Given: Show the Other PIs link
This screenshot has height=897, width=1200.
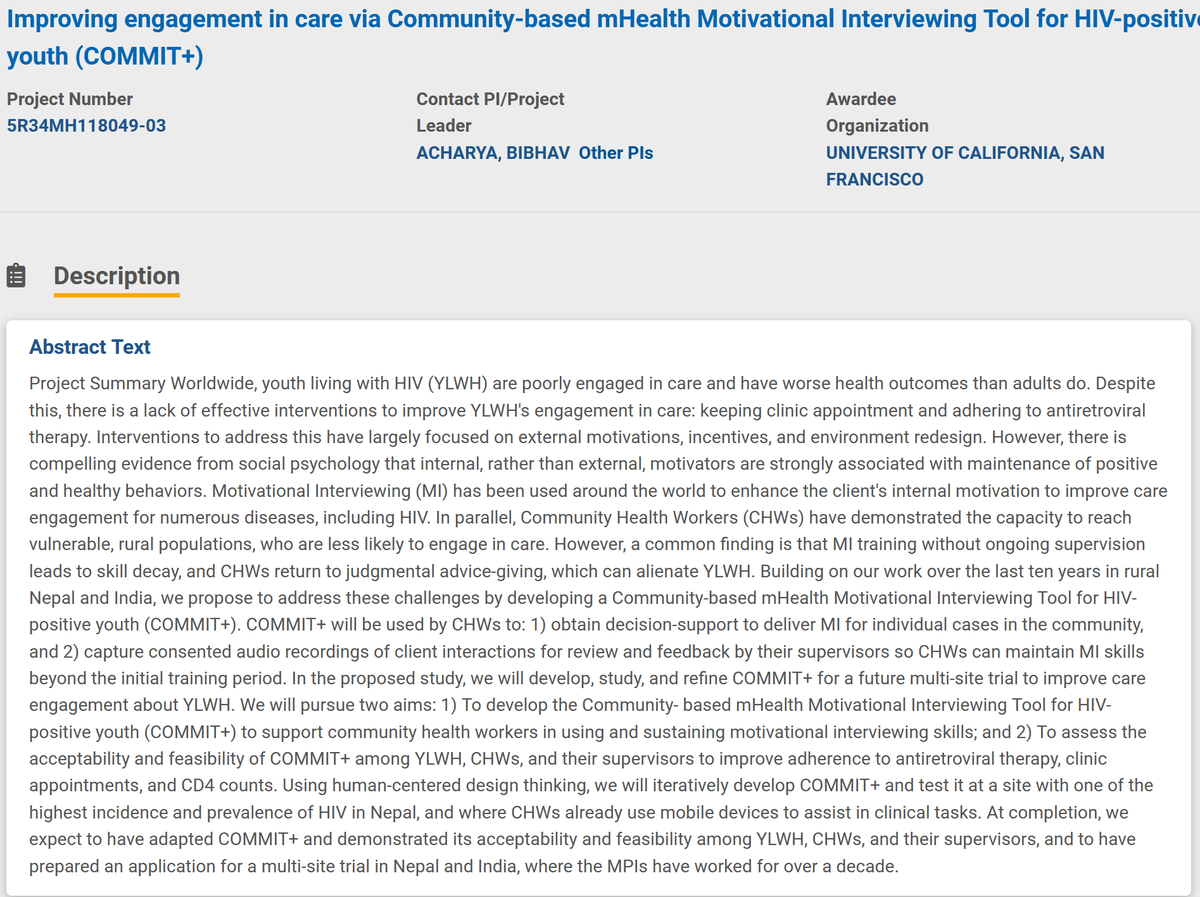Looking at the screenshot, I should click(x=616, y=153).
